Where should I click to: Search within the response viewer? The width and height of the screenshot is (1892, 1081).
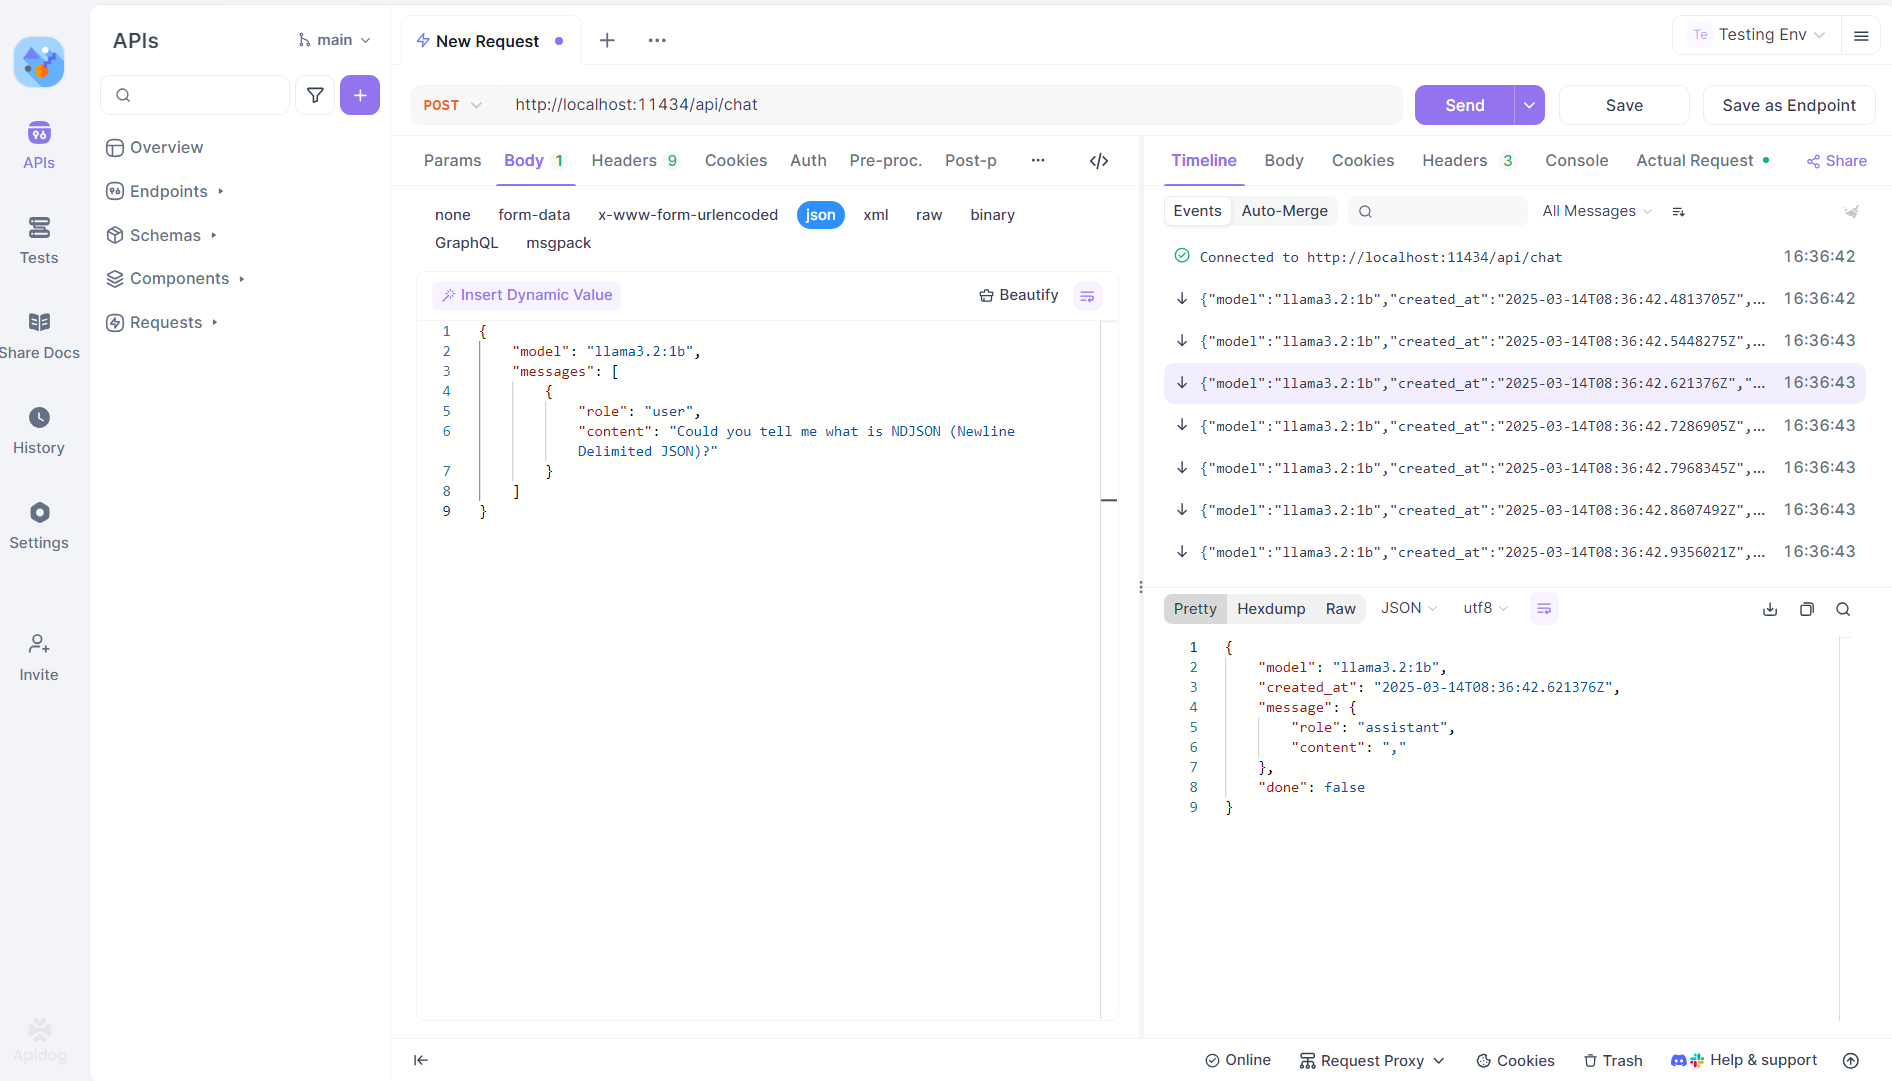(1843, 609)
